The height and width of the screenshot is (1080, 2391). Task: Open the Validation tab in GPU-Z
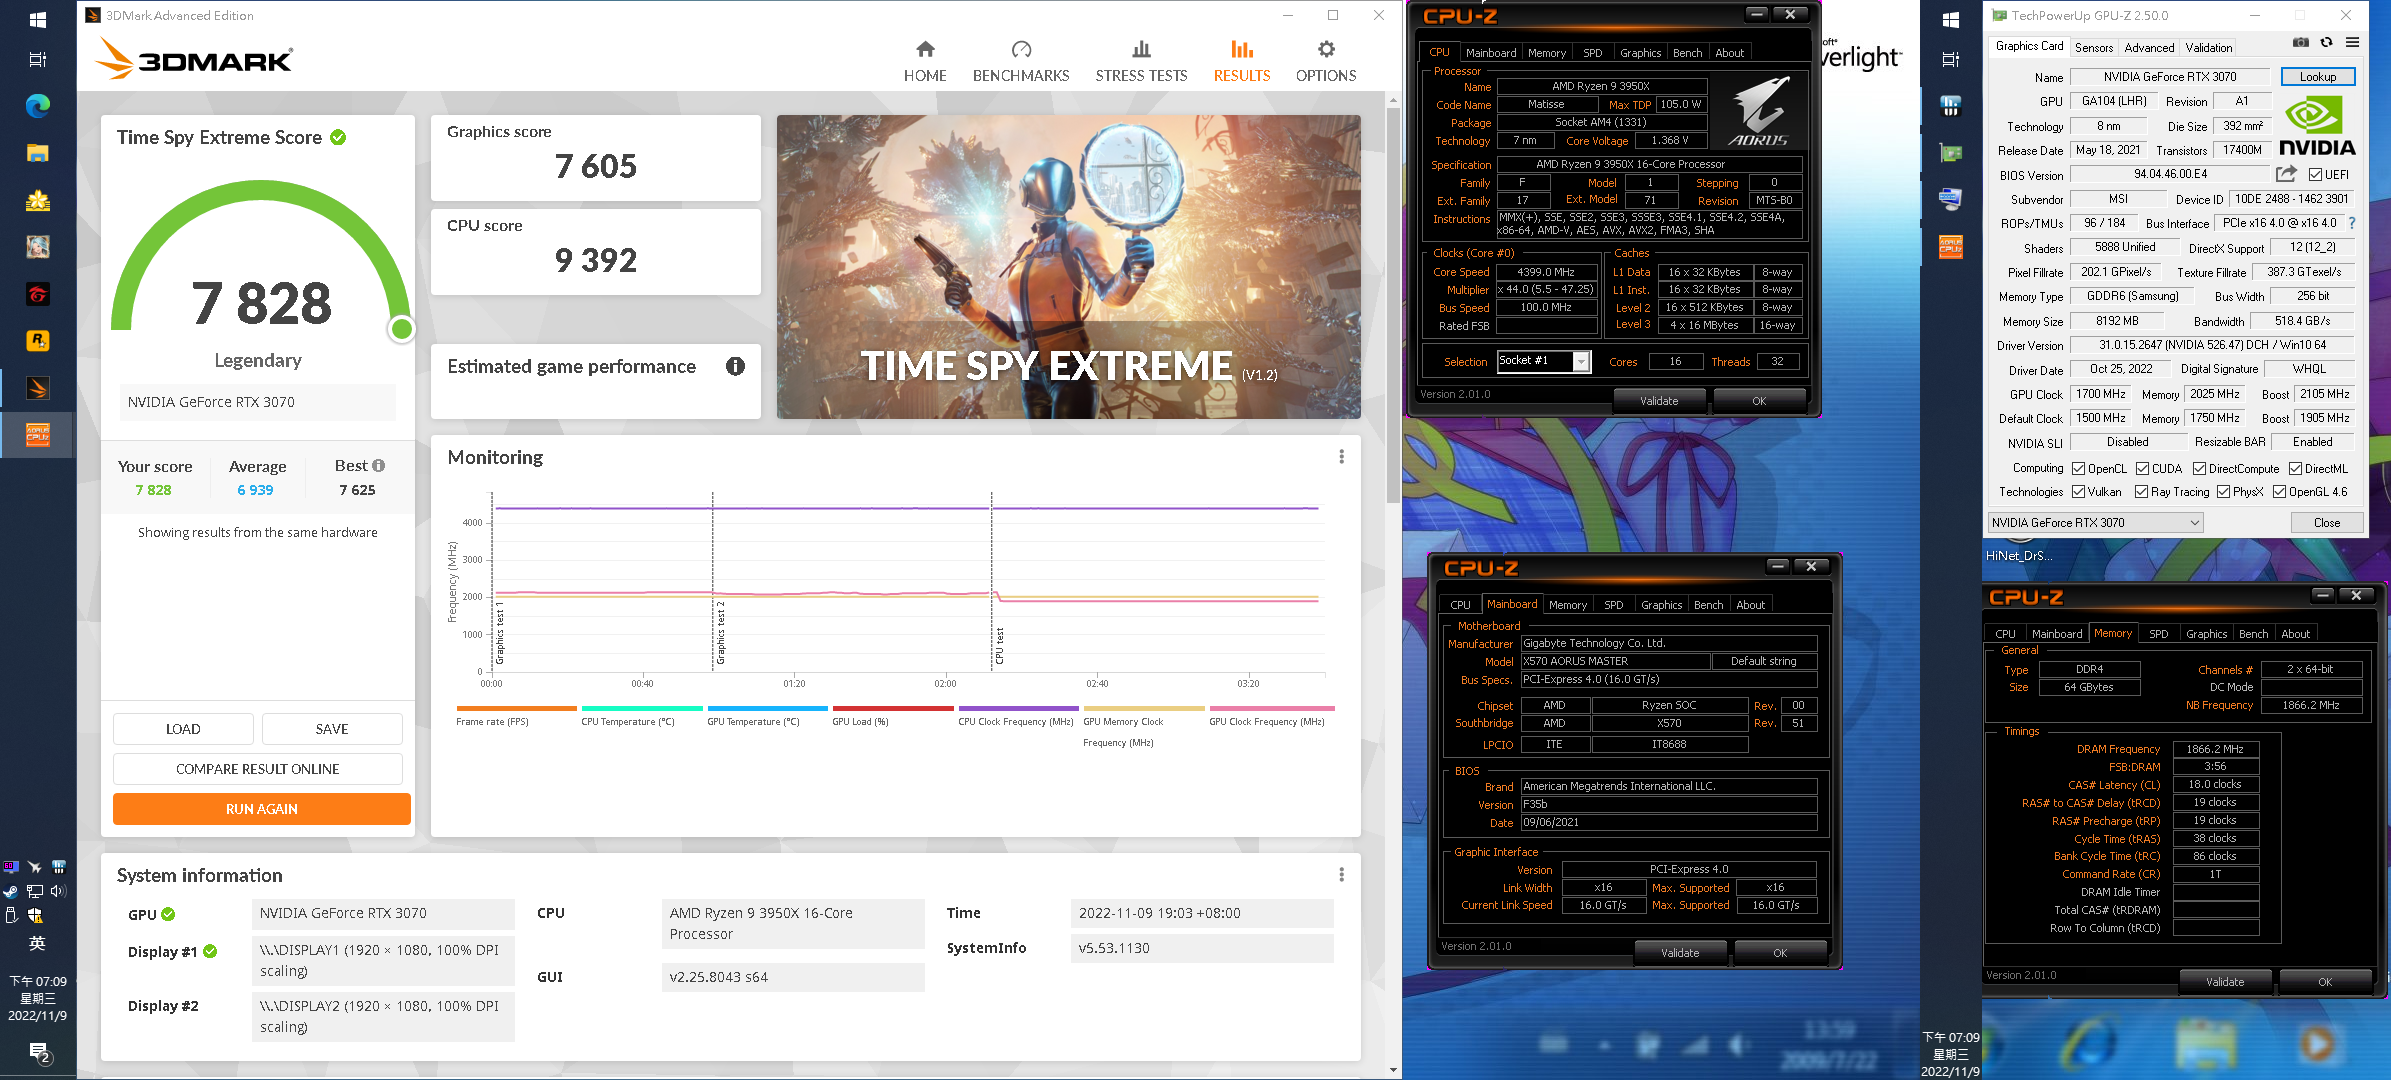2209,47
